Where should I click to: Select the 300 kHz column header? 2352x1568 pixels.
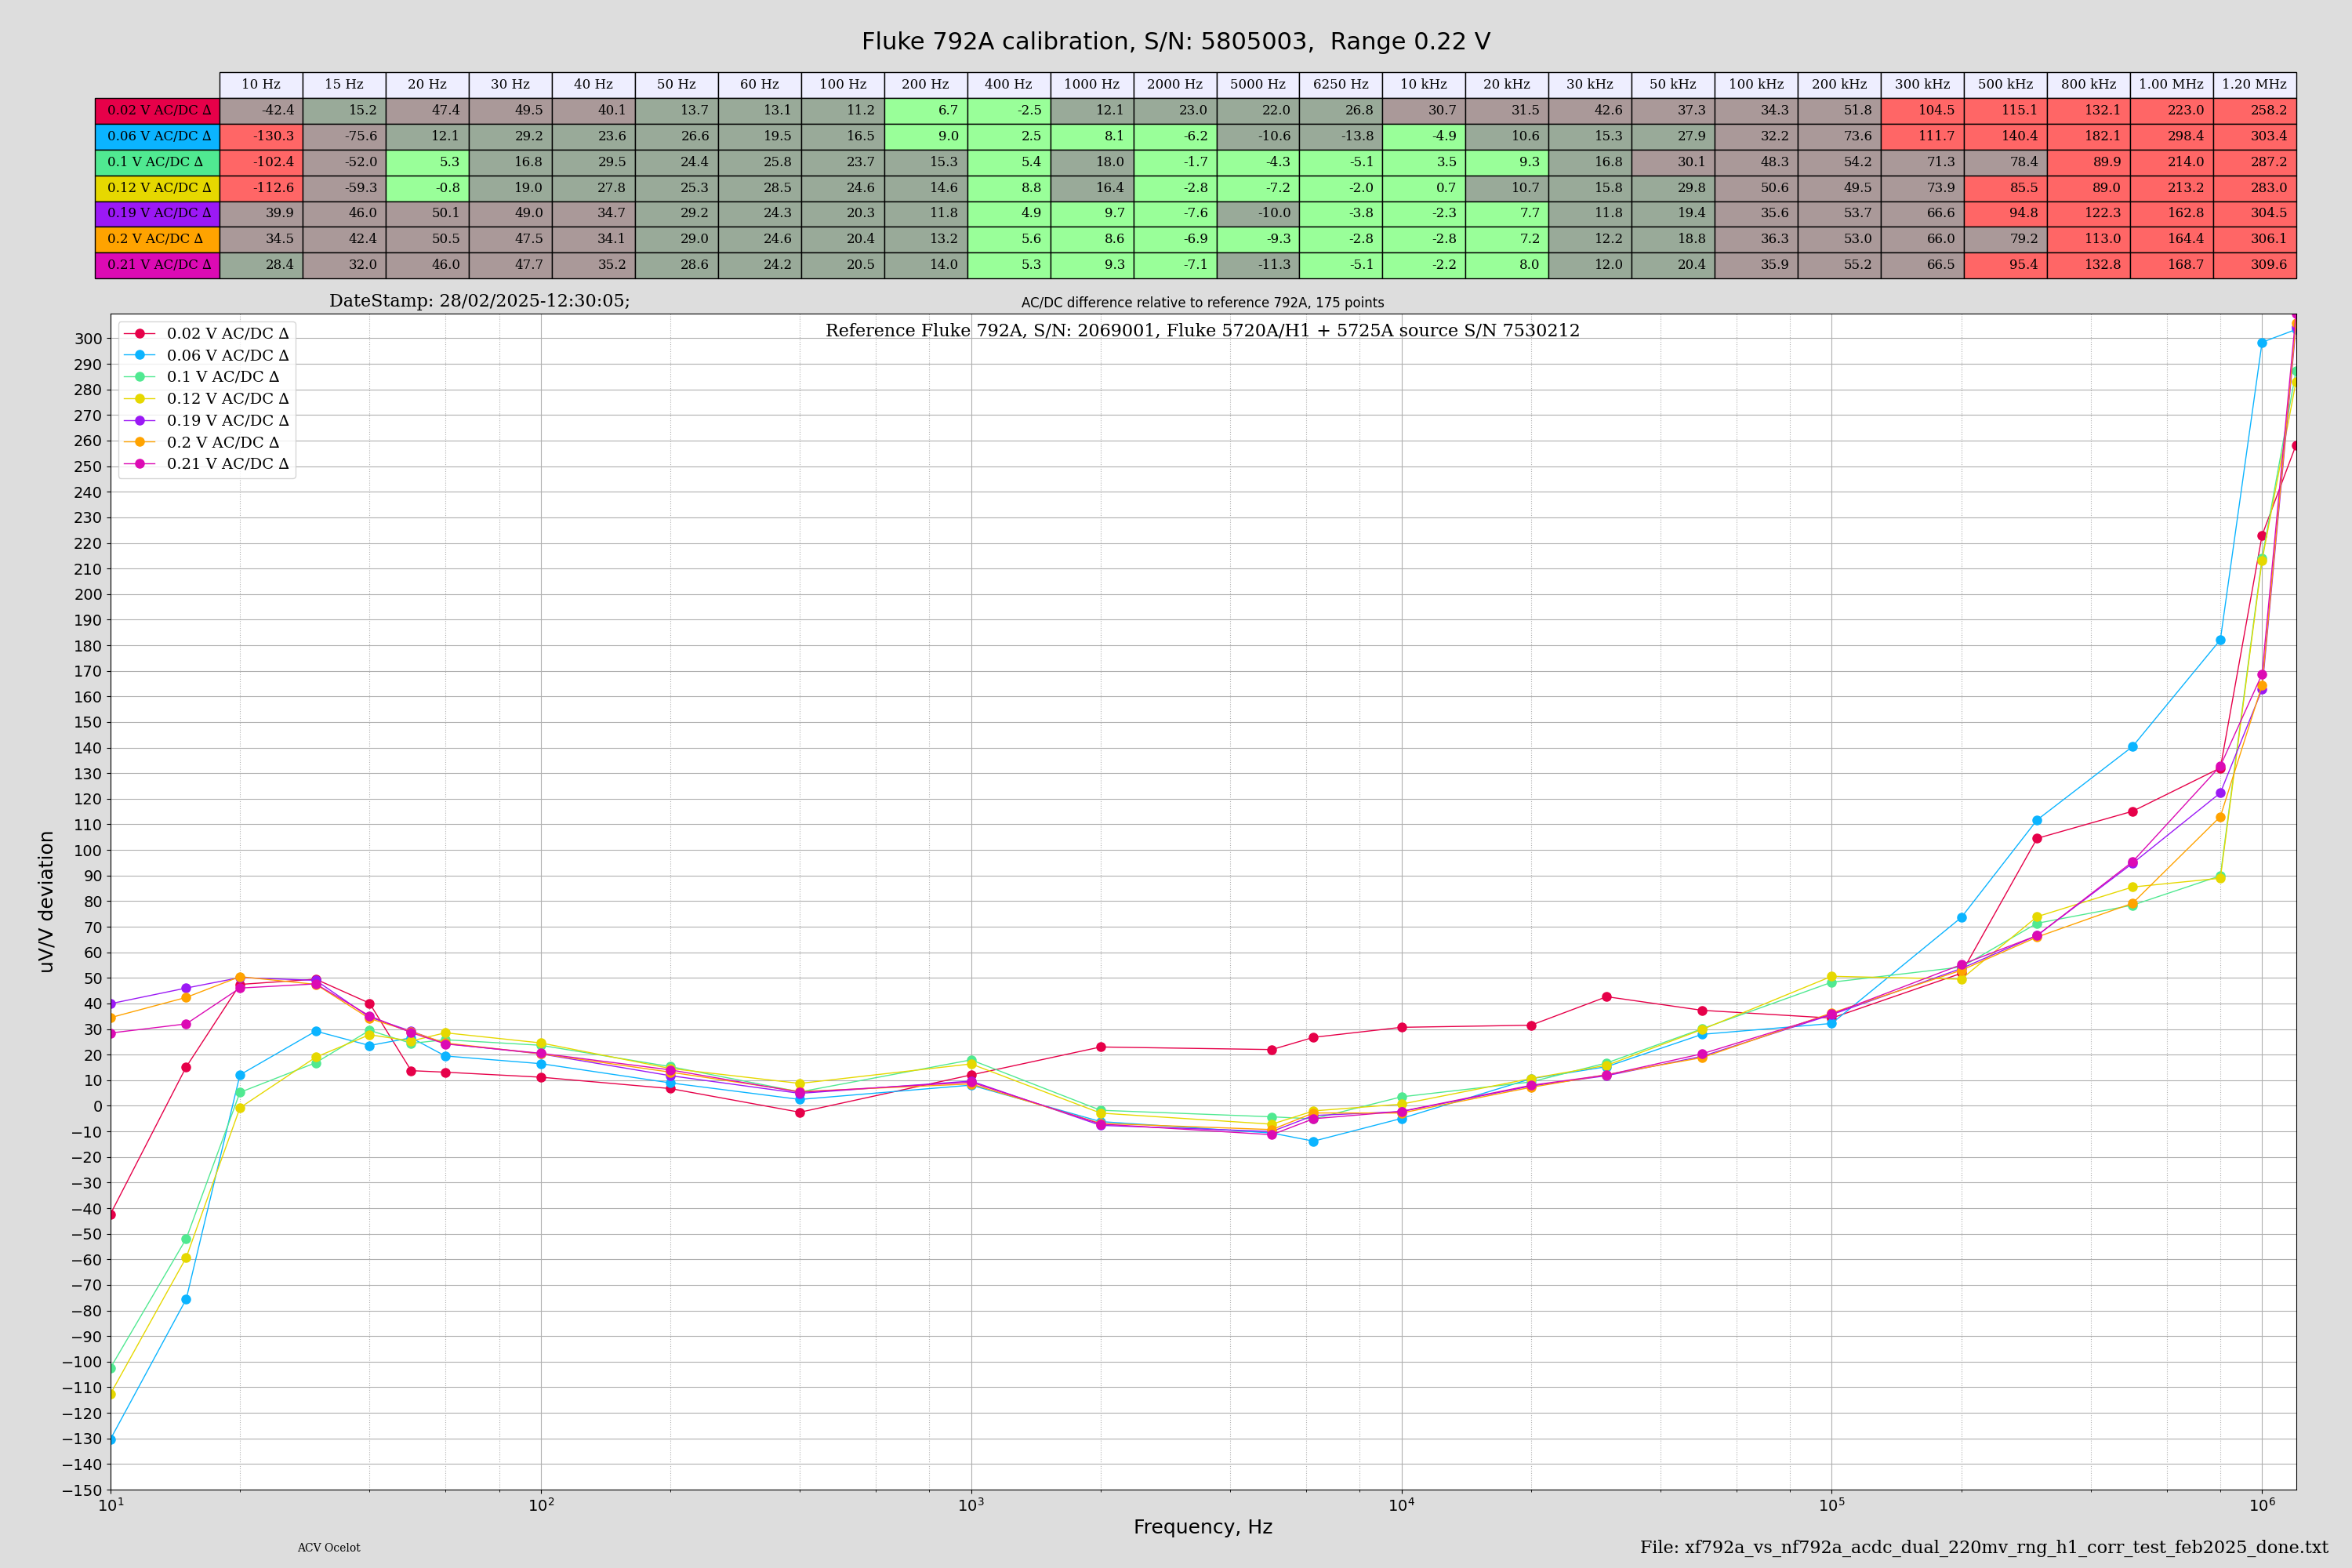click(1922, 85)
